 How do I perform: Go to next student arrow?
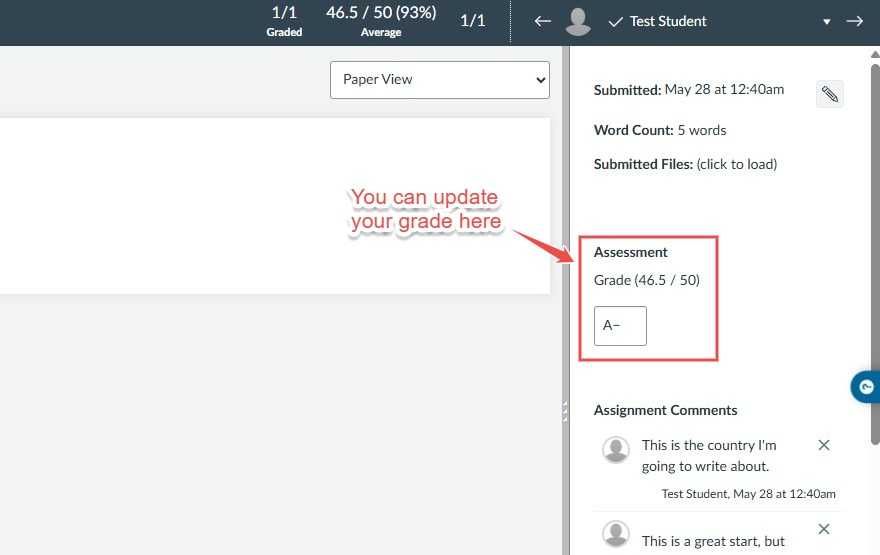[x=855, y=21]
